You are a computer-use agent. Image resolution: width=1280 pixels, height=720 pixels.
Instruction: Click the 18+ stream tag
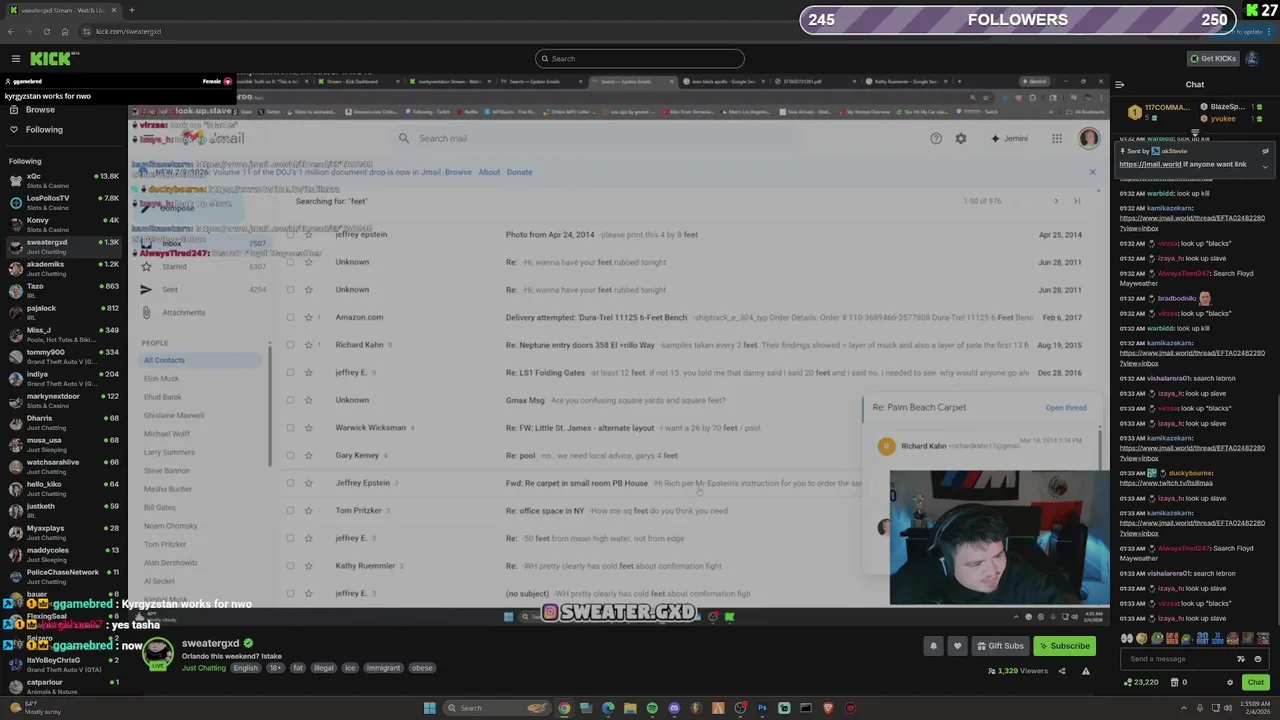(275, 668)
